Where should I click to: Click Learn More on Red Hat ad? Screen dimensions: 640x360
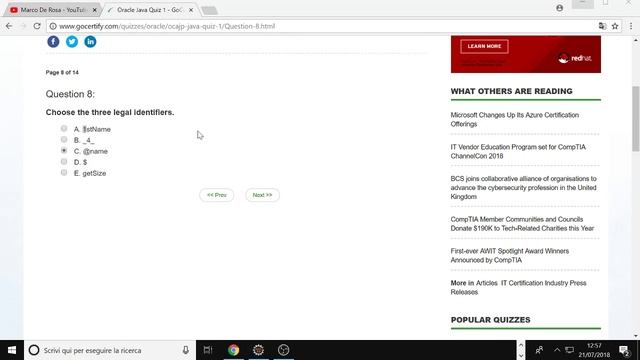(x=484, y=46)
